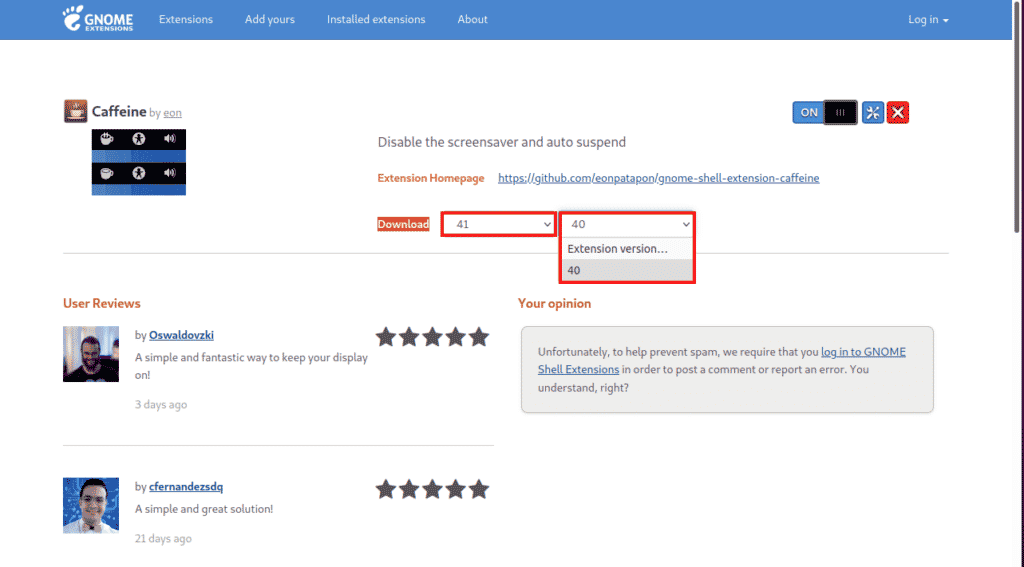Viewport: 1024px width, 567px height.
Task: Open the Add yours page
Action: pos(269,20)
